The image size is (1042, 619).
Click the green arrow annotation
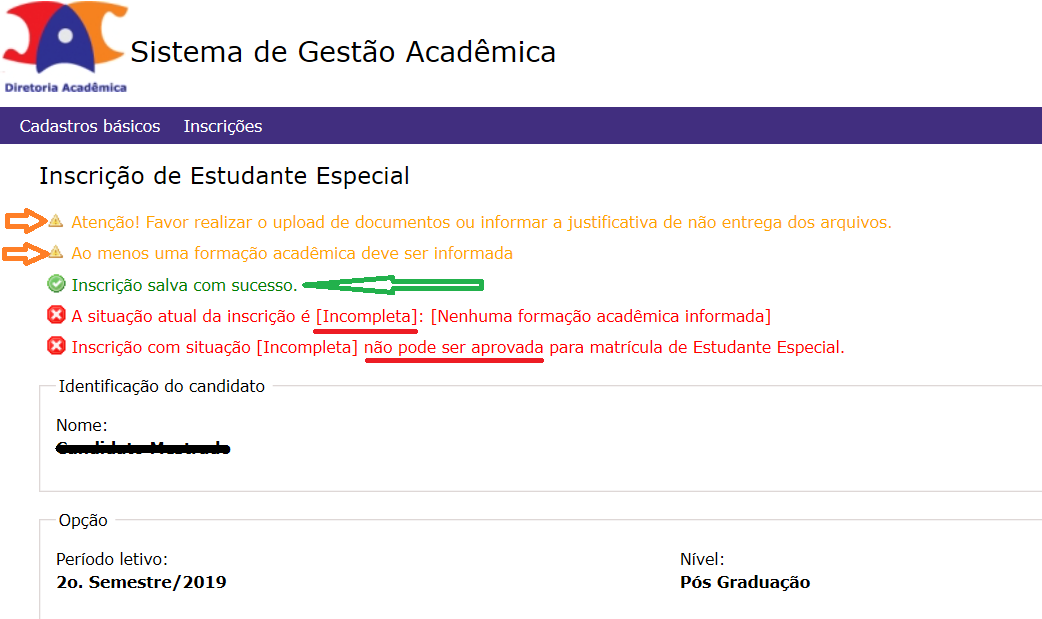tap(393, 285)
